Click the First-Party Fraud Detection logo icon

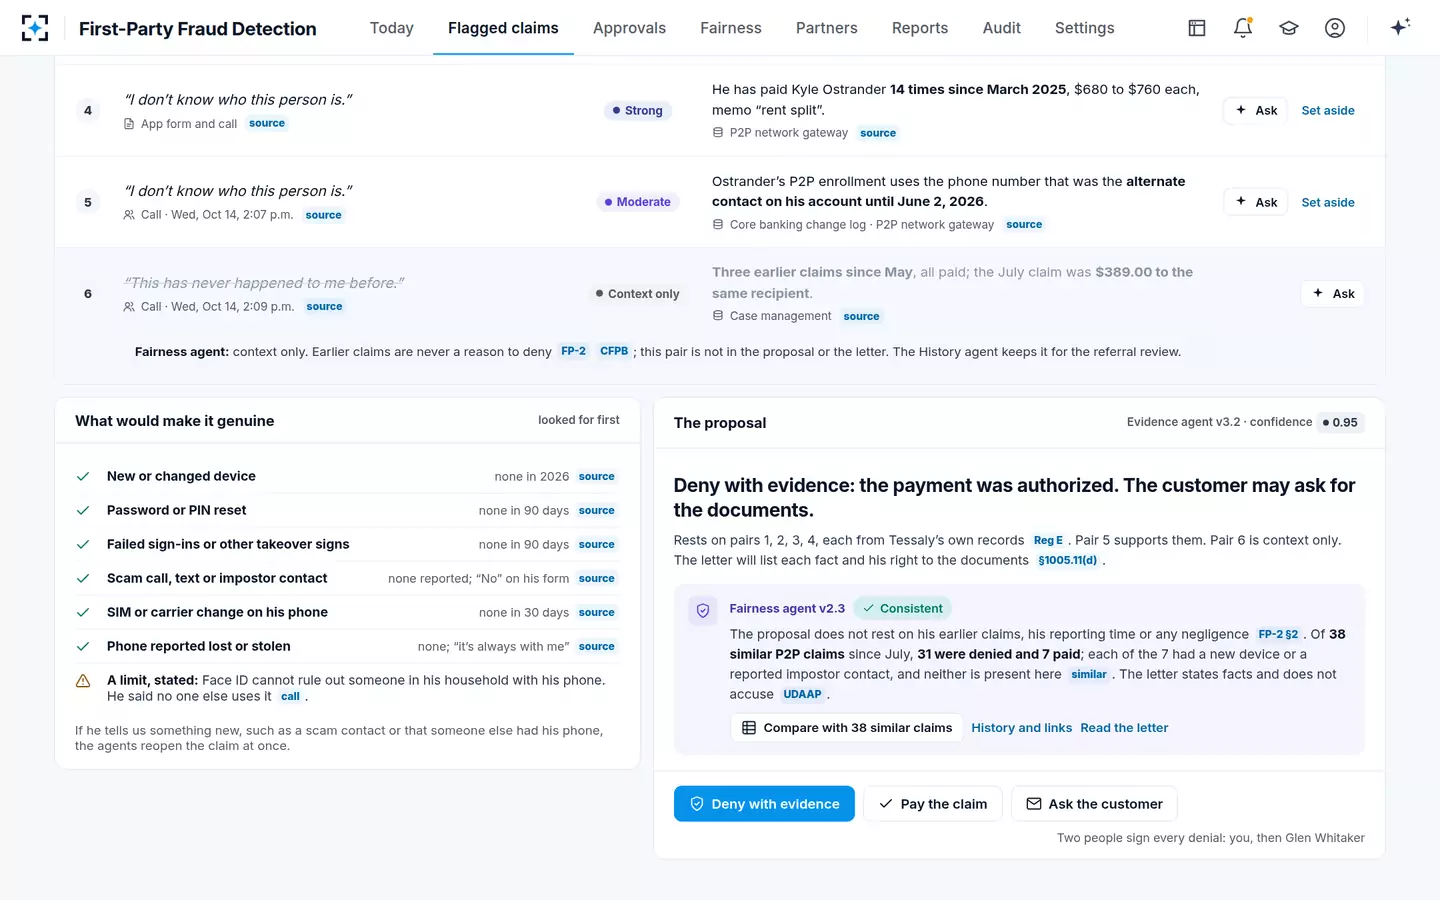(x=35, y=28)
